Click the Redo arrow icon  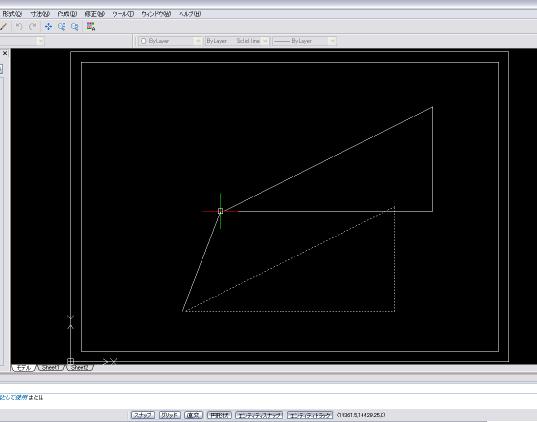tap(33, 27)
